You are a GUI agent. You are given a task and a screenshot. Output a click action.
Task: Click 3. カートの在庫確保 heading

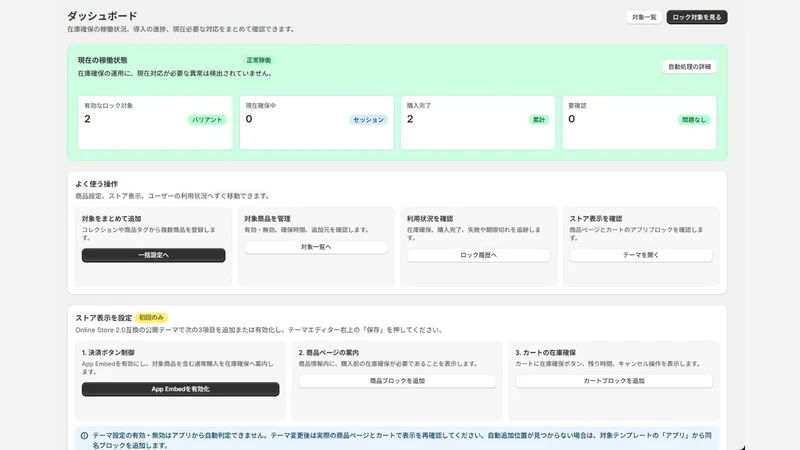tap(545, 353)
